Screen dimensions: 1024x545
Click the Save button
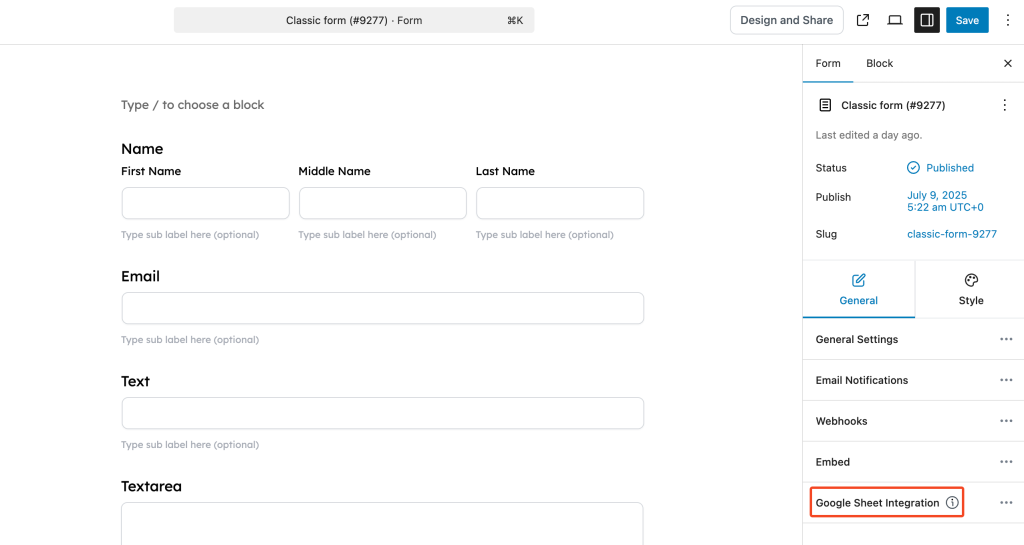tap(967, 20)
